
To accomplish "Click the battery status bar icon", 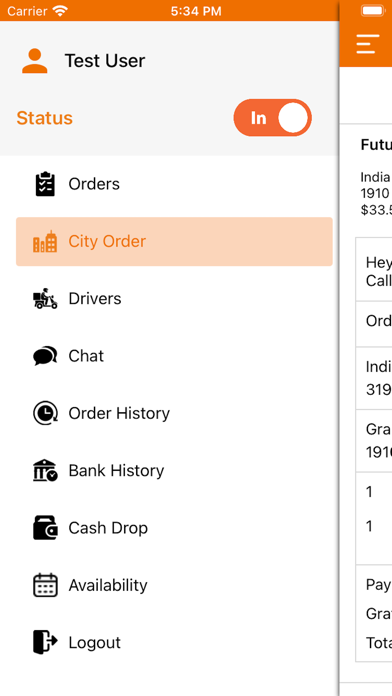I will [372, 11].
